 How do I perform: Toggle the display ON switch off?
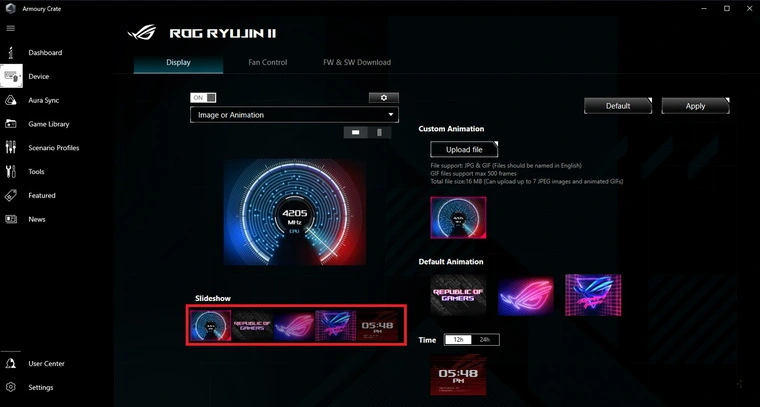point(203,97)
